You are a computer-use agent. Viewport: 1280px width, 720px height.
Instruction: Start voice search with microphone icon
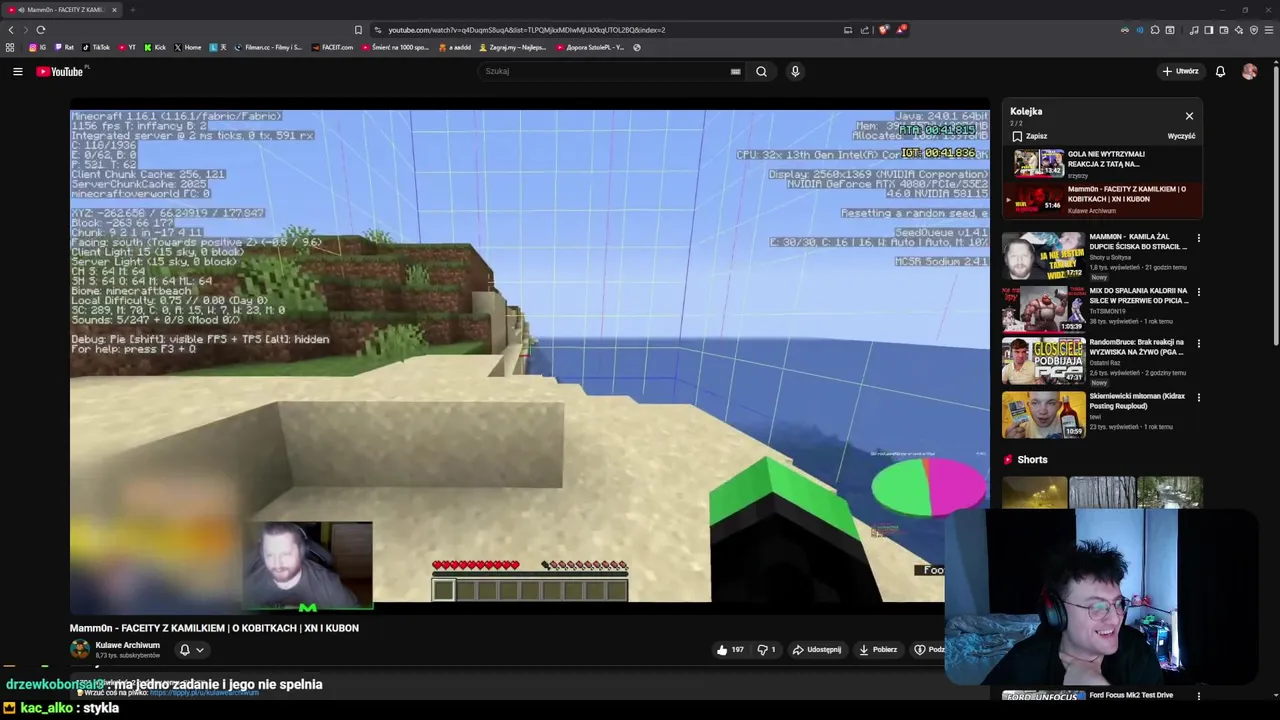point(795,71)
